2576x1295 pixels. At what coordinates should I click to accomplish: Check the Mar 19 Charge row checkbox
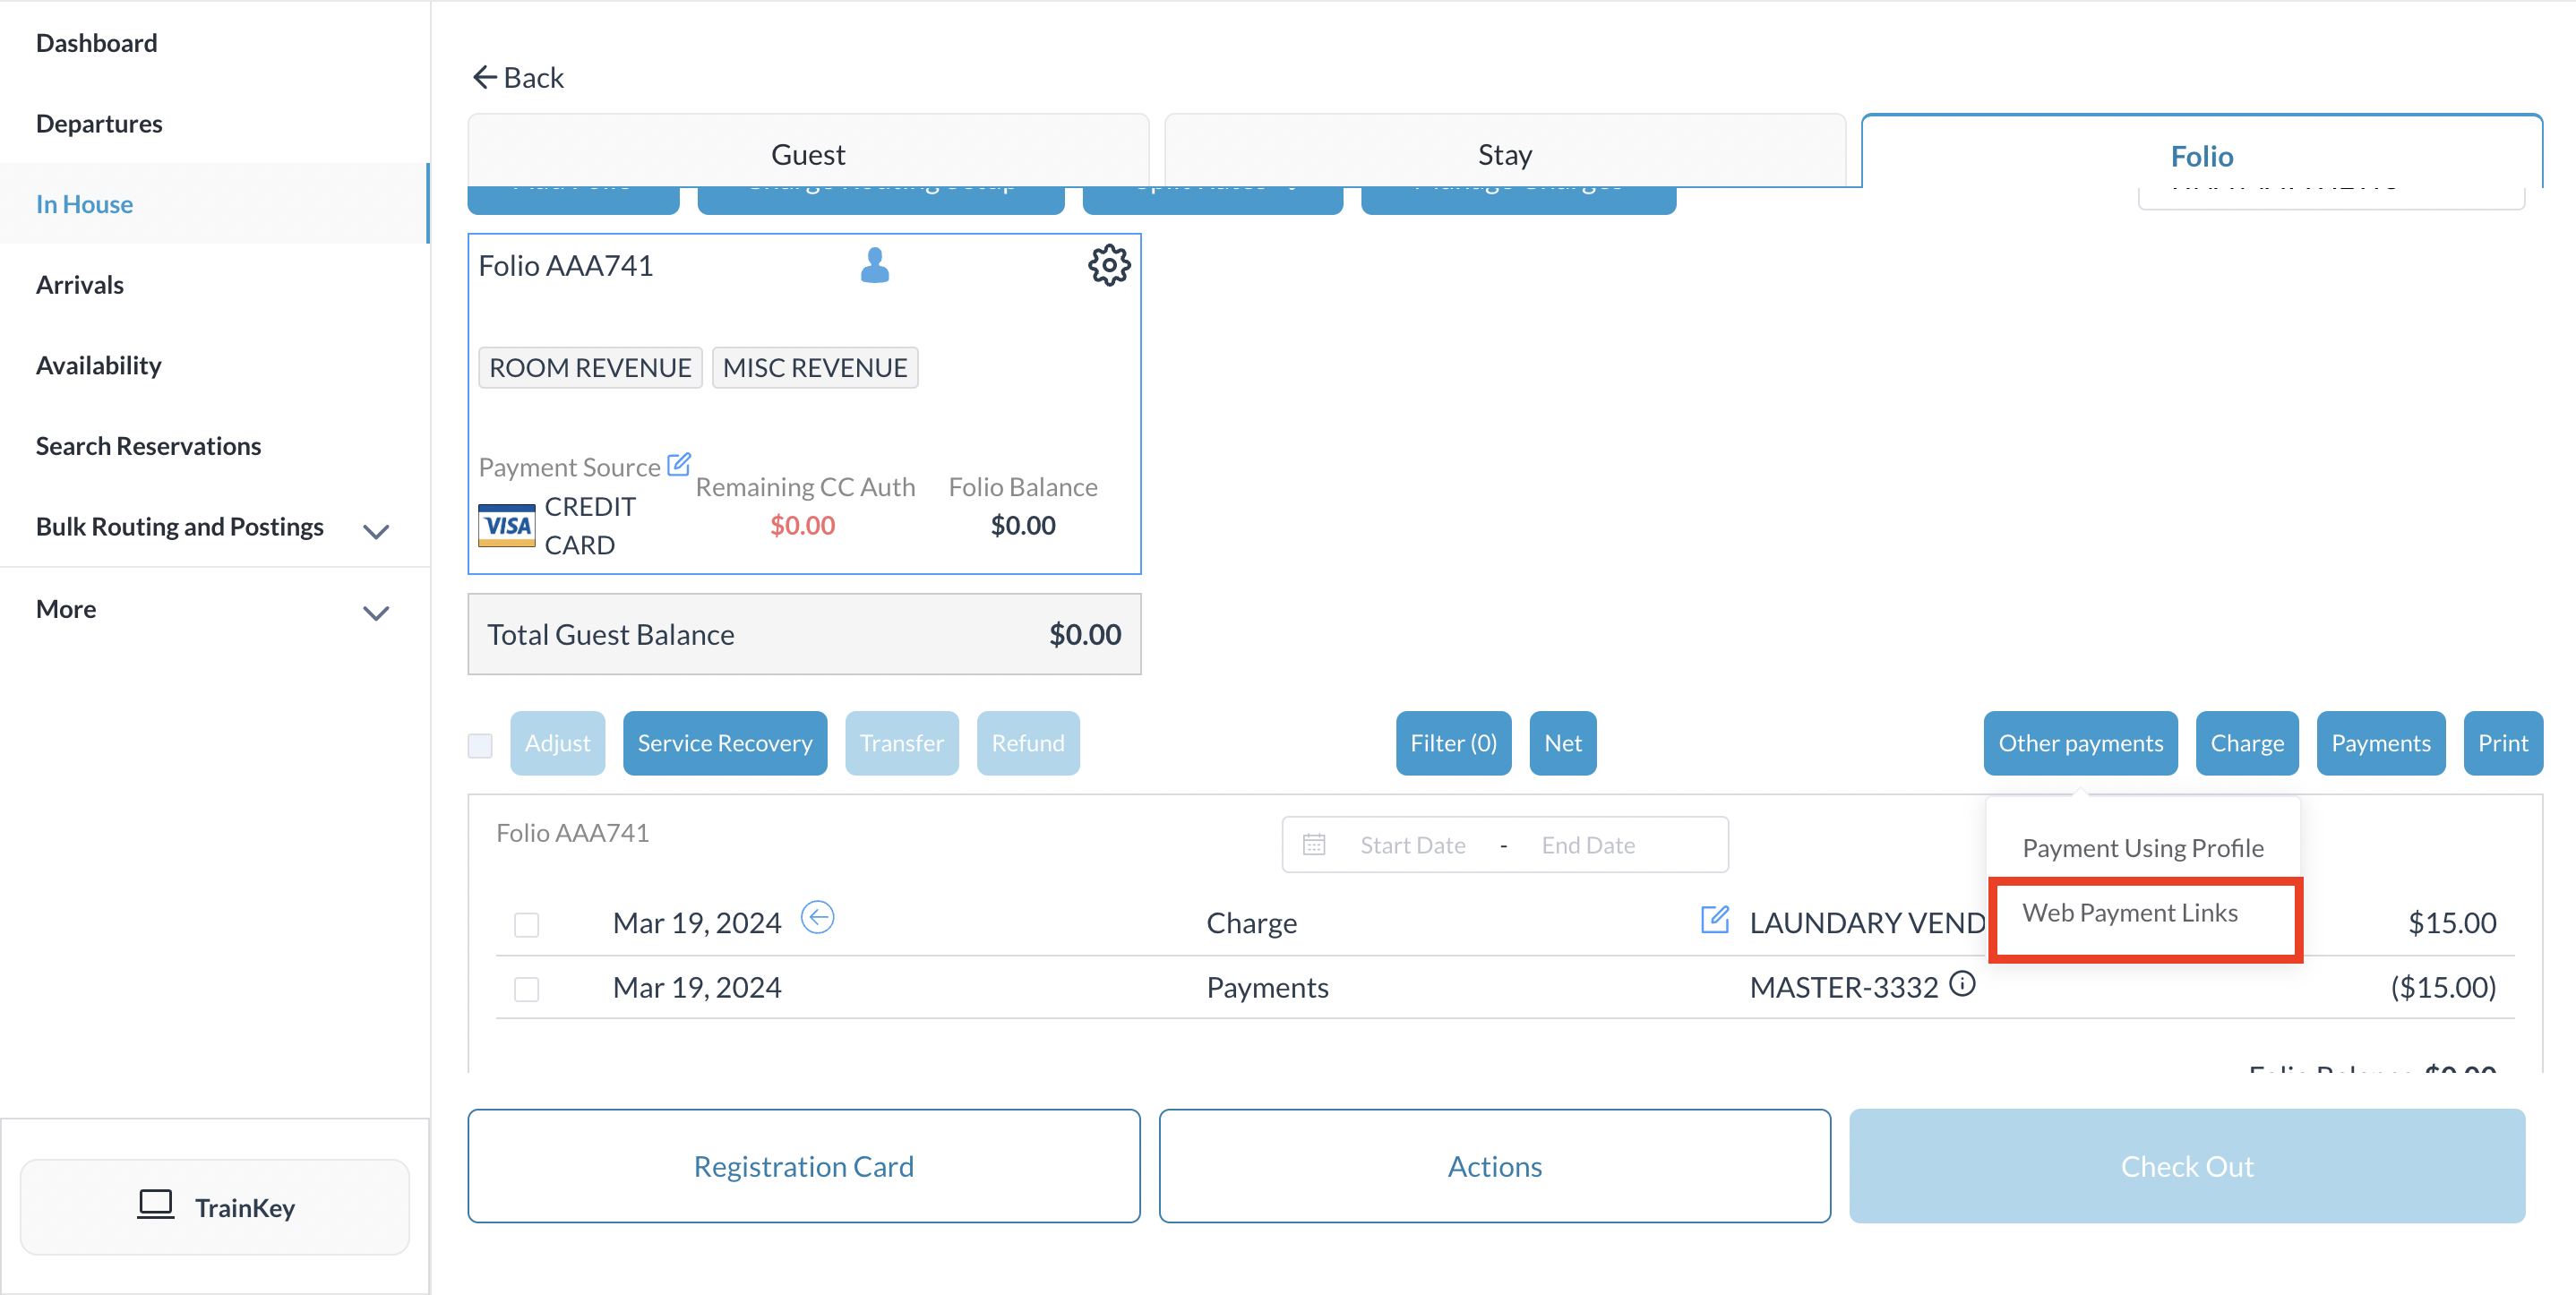pyautogui.click(x=526, y=924)
